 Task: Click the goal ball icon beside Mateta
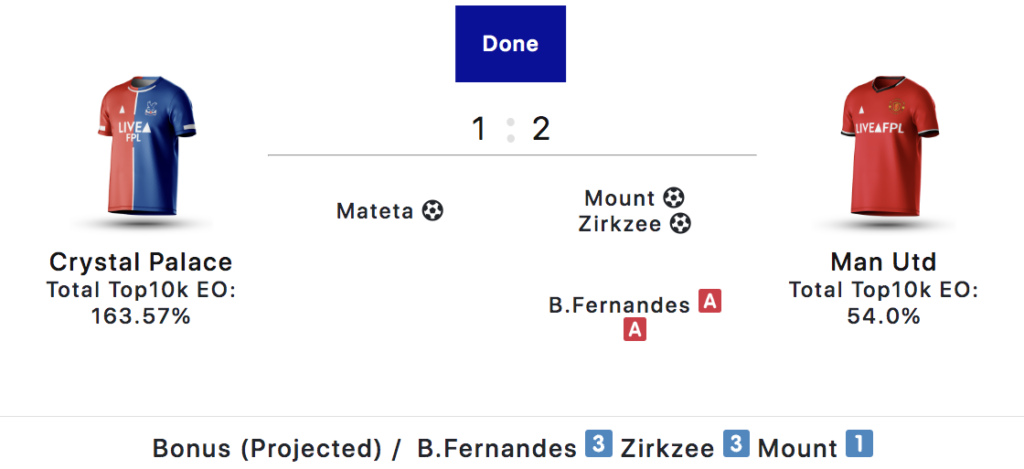[432, 211]
